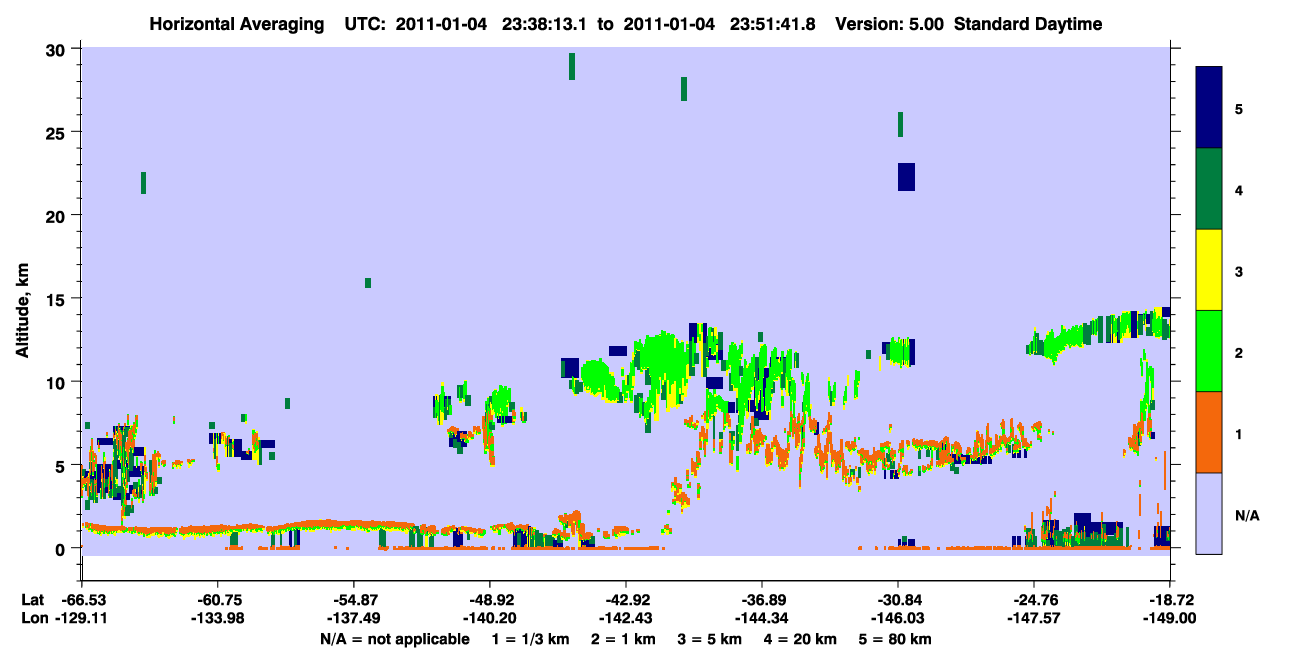The height and width of the screenshot is (667, 1300).
Task: Click the legend text '5 = 80 km'
Action: [895, 639]
